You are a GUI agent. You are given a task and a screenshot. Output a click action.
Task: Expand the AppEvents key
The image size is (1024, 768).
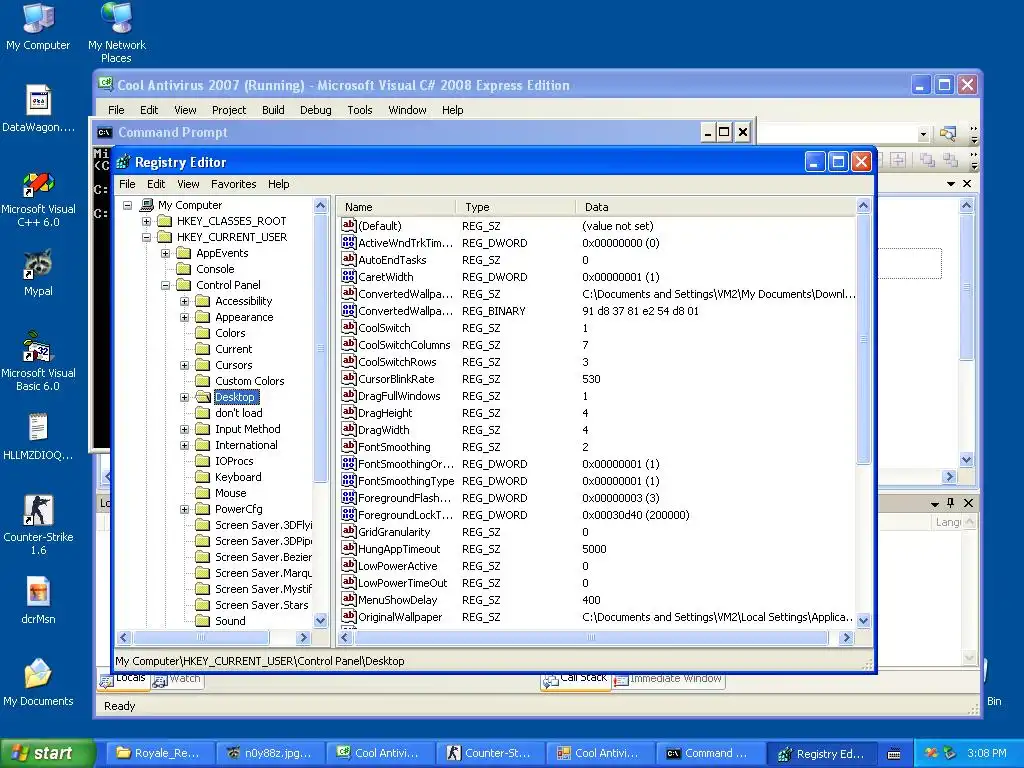pos(165,253)
